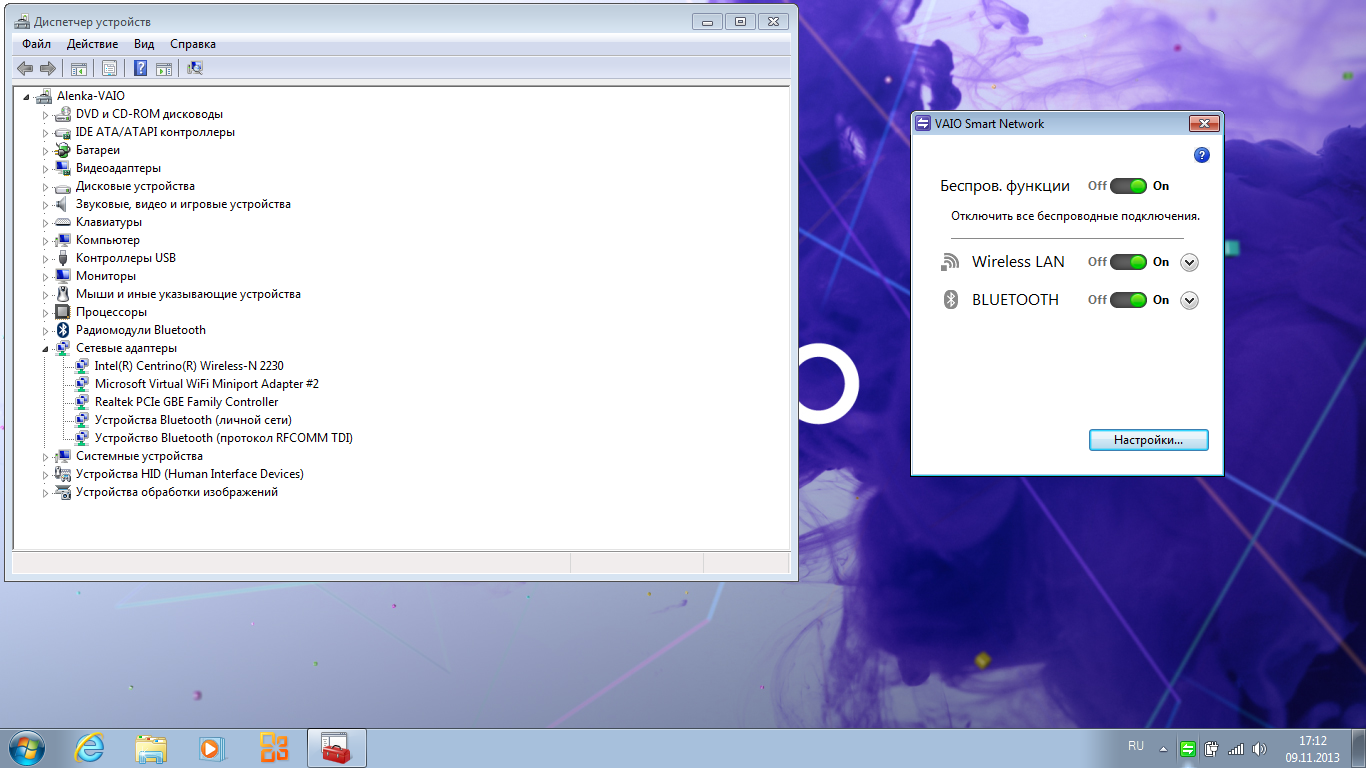Select Intel(R) Centrino(R) Wireless-N 2230 adapter

pyautogui.click(x=188, y=366)
